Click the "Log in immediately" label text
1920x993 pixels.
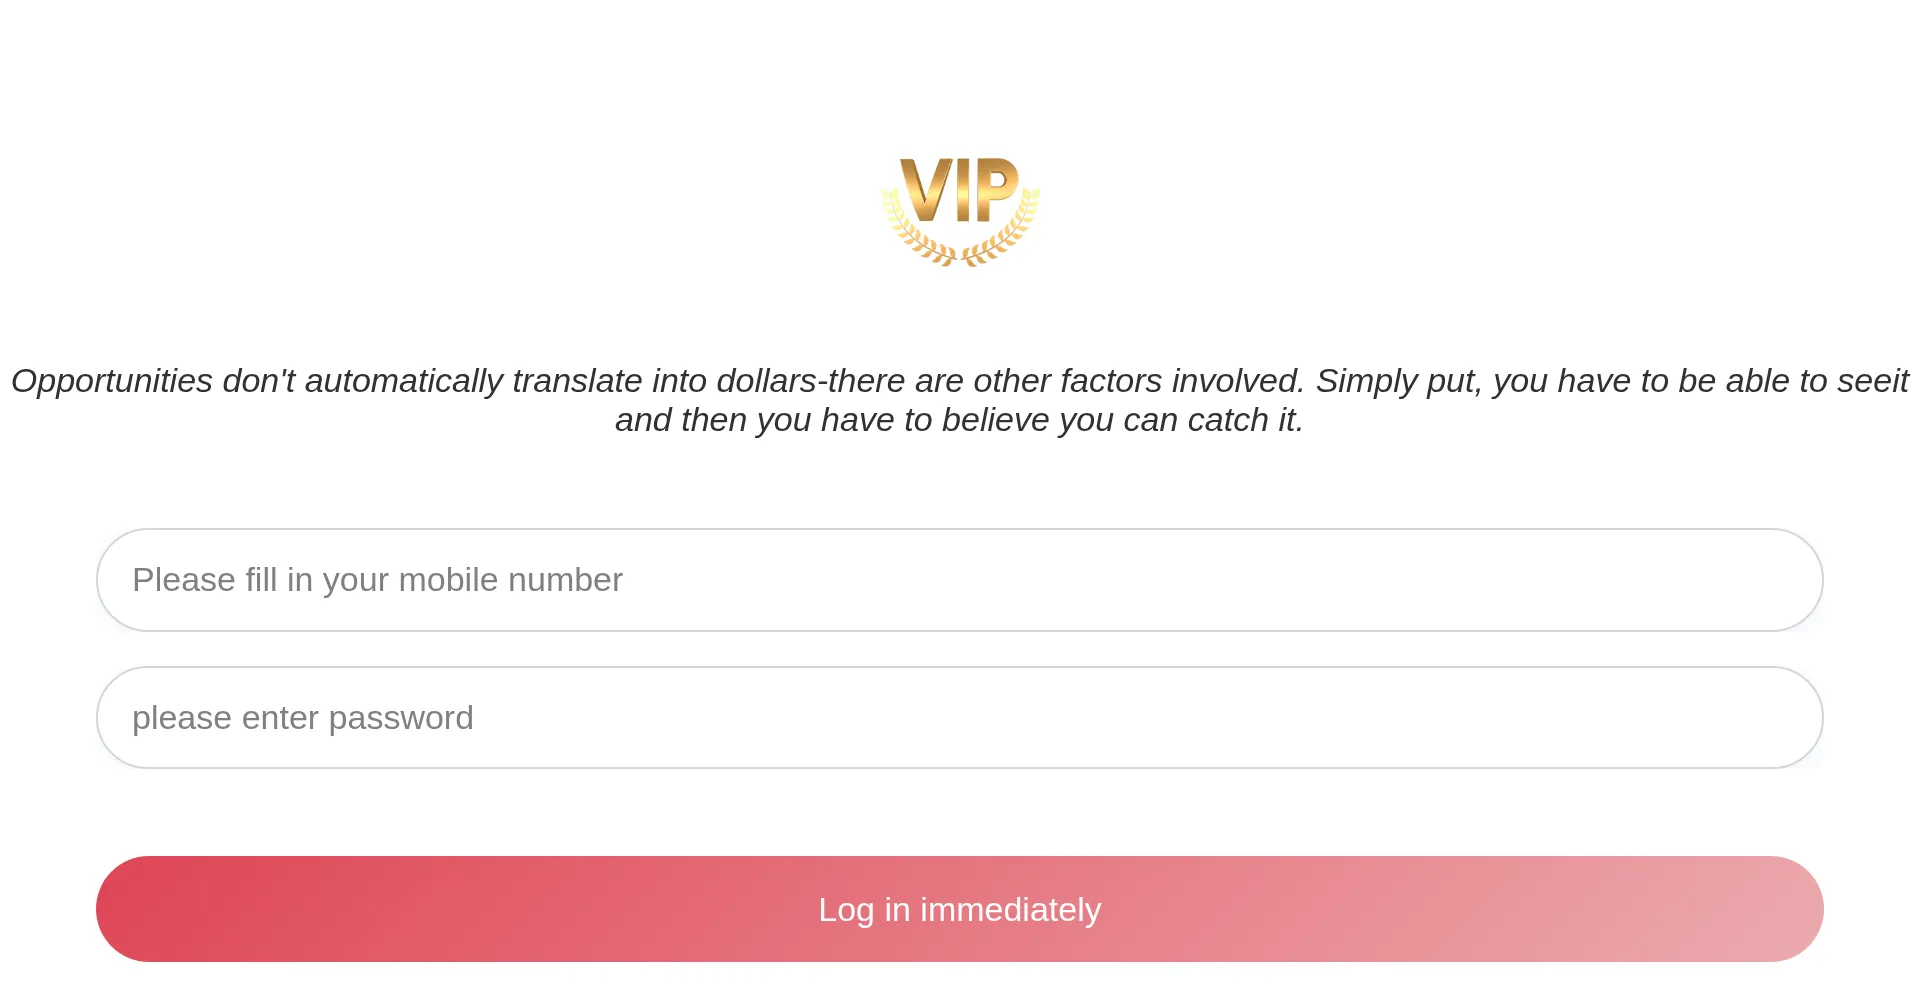[x=960, y=910]
